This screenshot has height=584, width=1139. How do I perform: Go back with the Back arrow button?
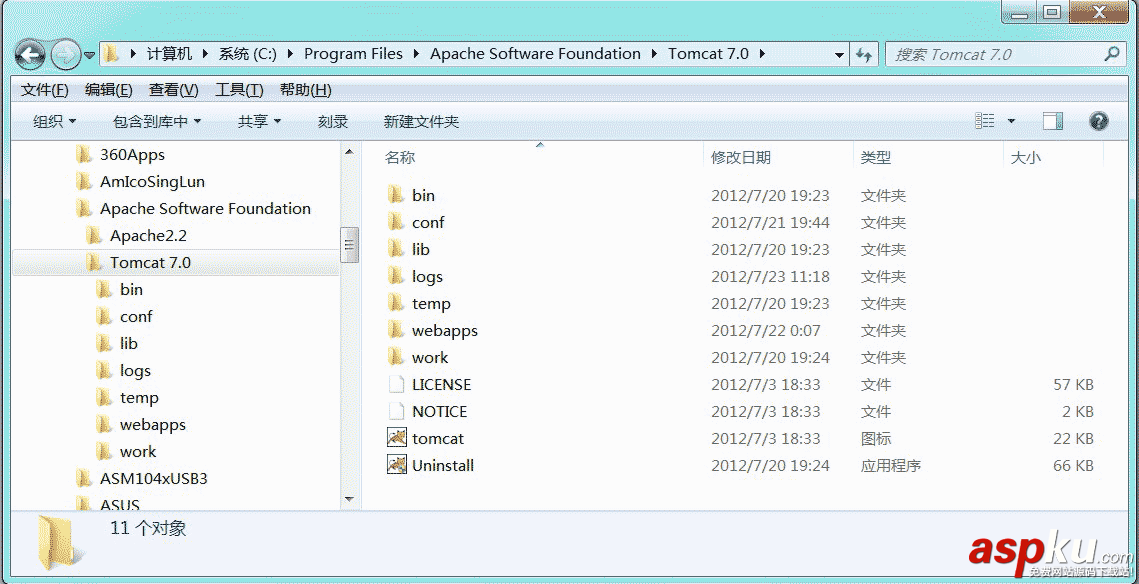[30, 54]
